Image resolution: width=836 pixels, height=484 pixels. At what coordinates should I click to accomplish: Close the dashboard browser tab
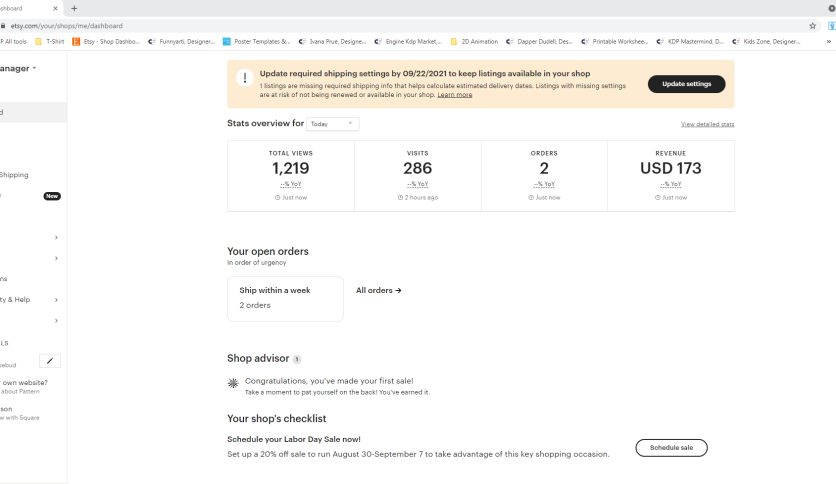tap(55, 9)
